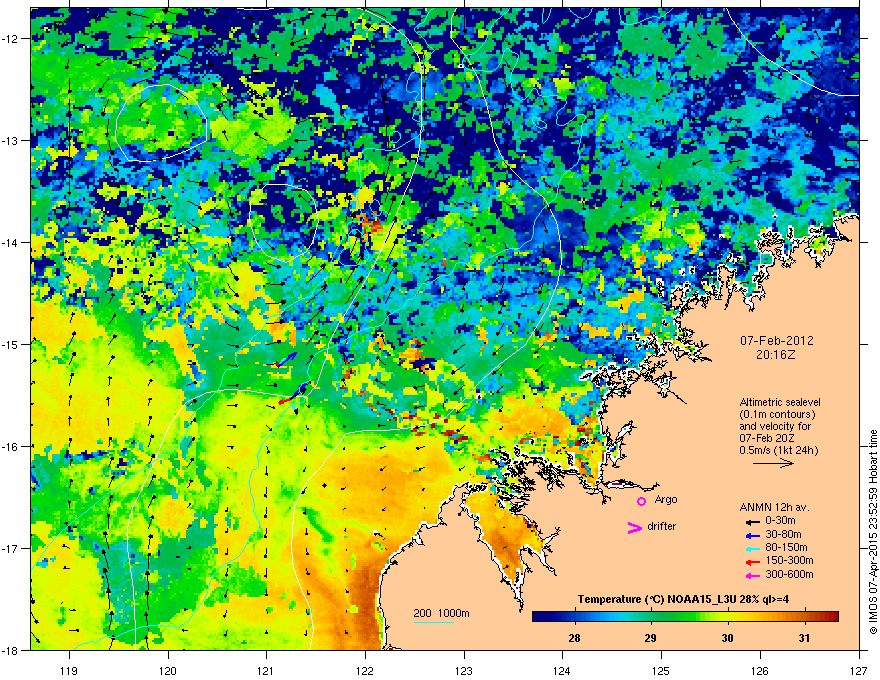This screenshot has width=880, height=680.
Task: Click the 'ANMN 12h av.' heading
Action: click(x=774, y=507)
